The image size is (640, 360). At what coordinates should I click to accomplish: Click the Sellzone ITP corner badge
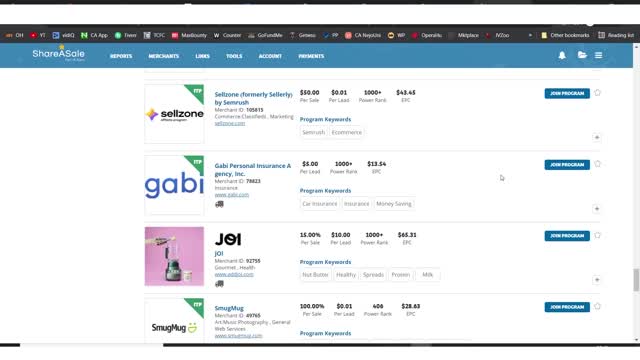tap(195, 93)
